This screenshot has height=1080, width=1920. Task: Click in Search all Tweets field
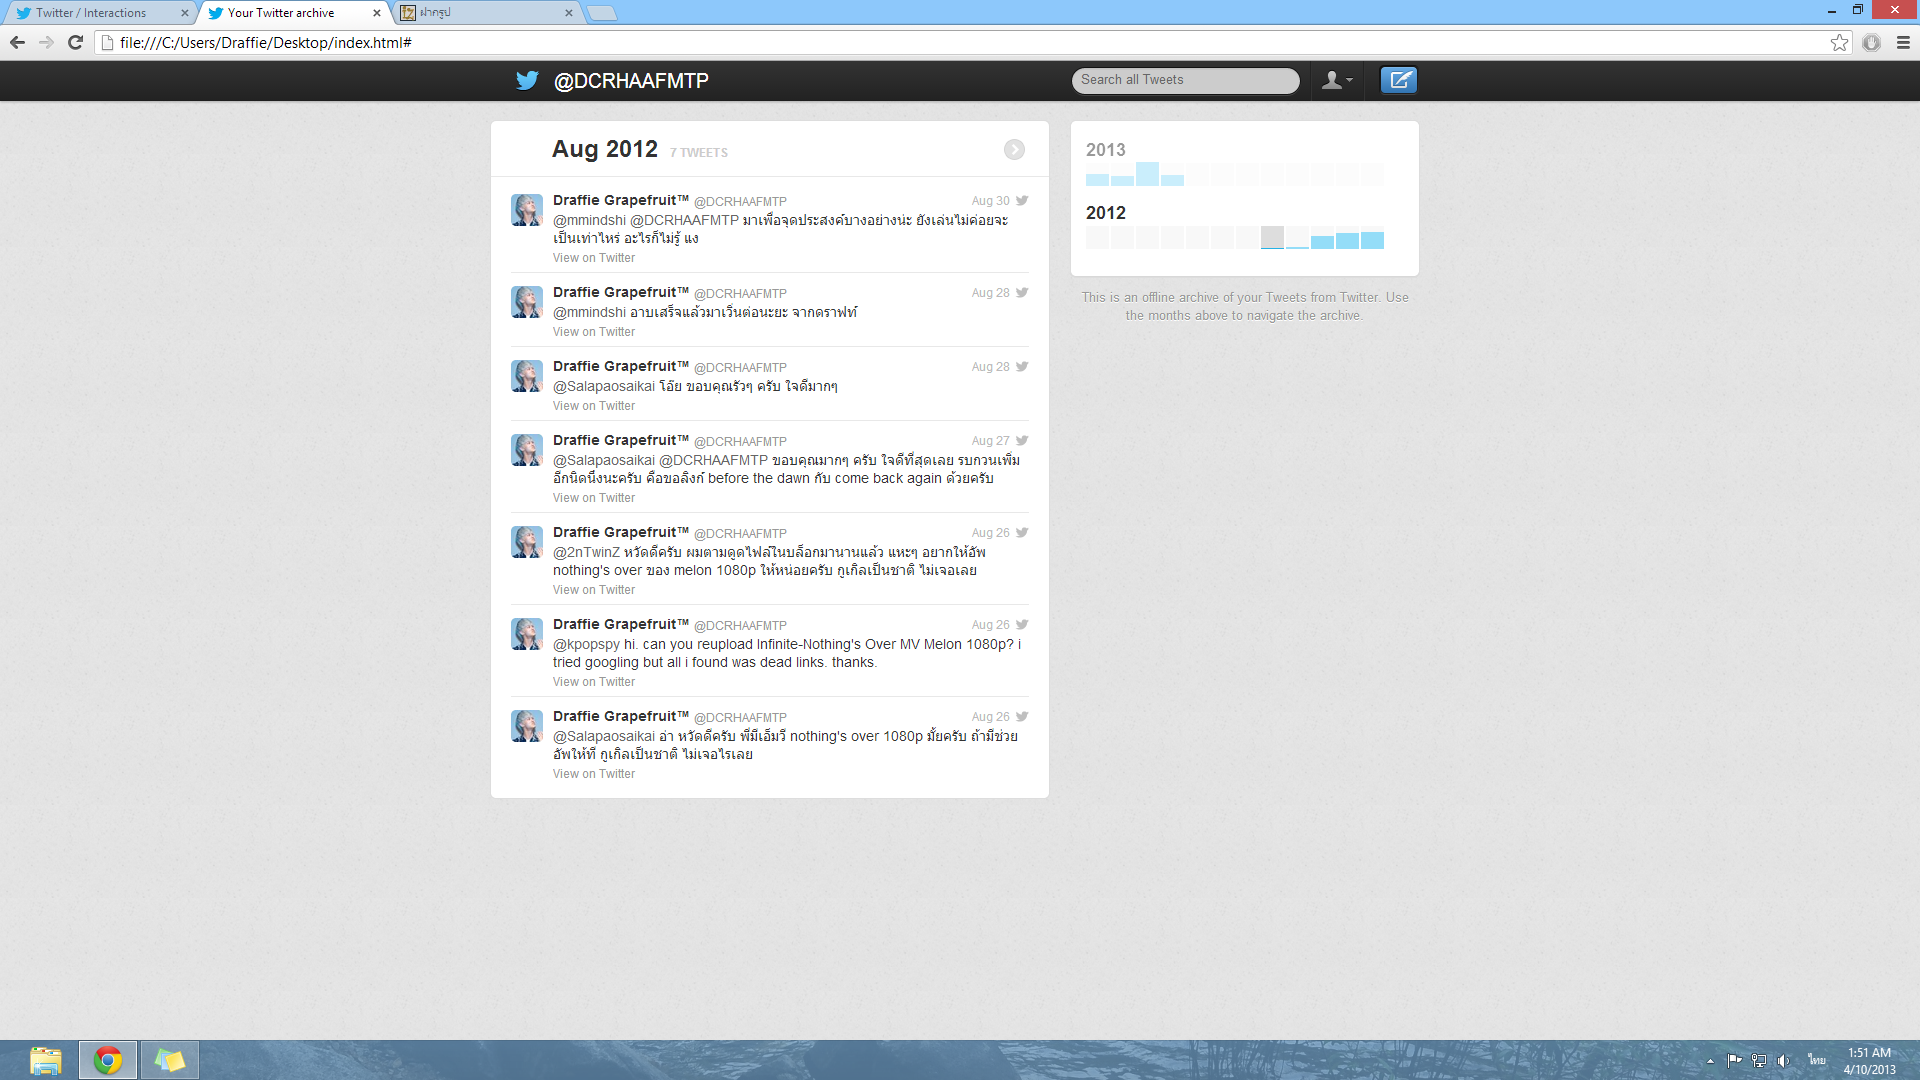[x=1185, y=80]
